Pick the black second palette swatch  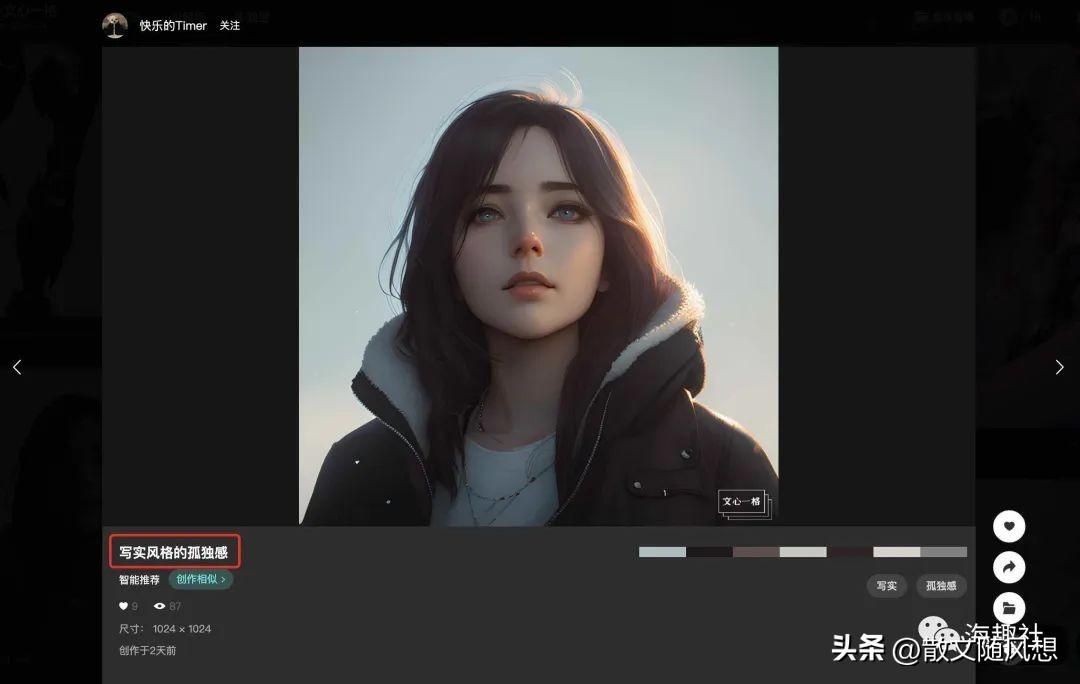coord(709,552)
